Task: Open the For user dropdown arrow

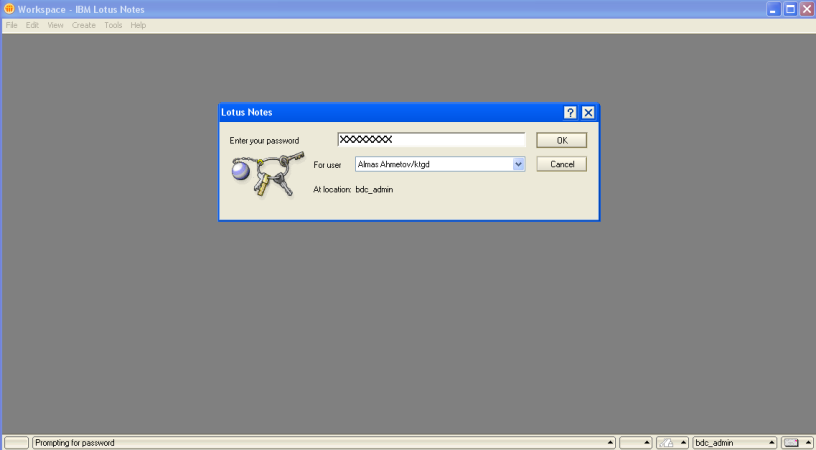Action: coord(518,164)
